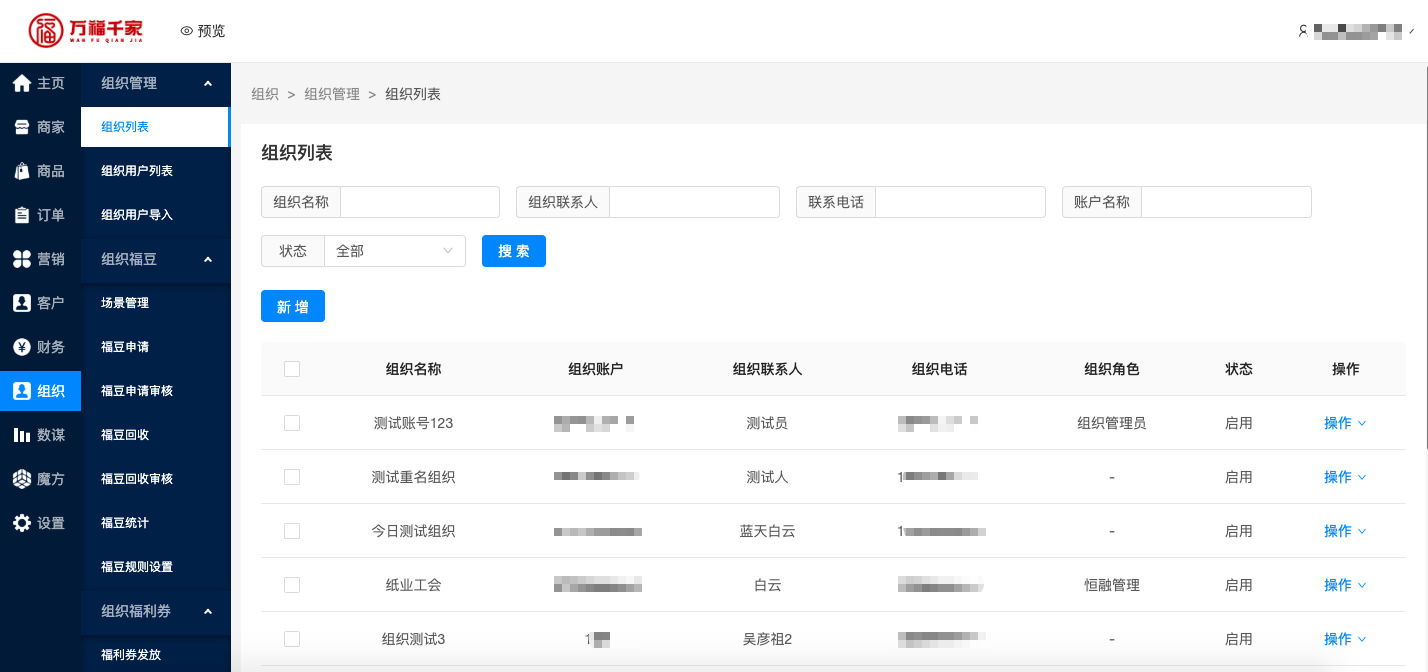Open the 财务 yen icon

22,347
